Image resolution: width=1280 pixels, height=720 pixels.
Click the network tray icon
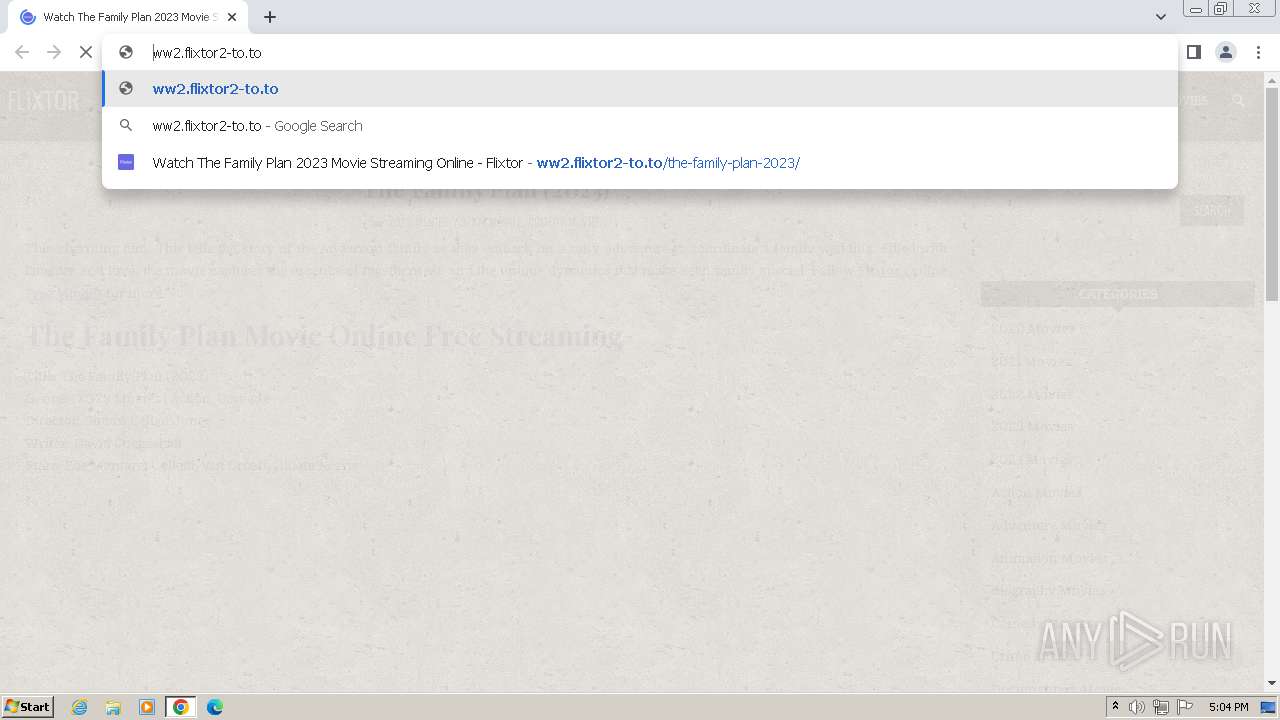pos(1161,707)
